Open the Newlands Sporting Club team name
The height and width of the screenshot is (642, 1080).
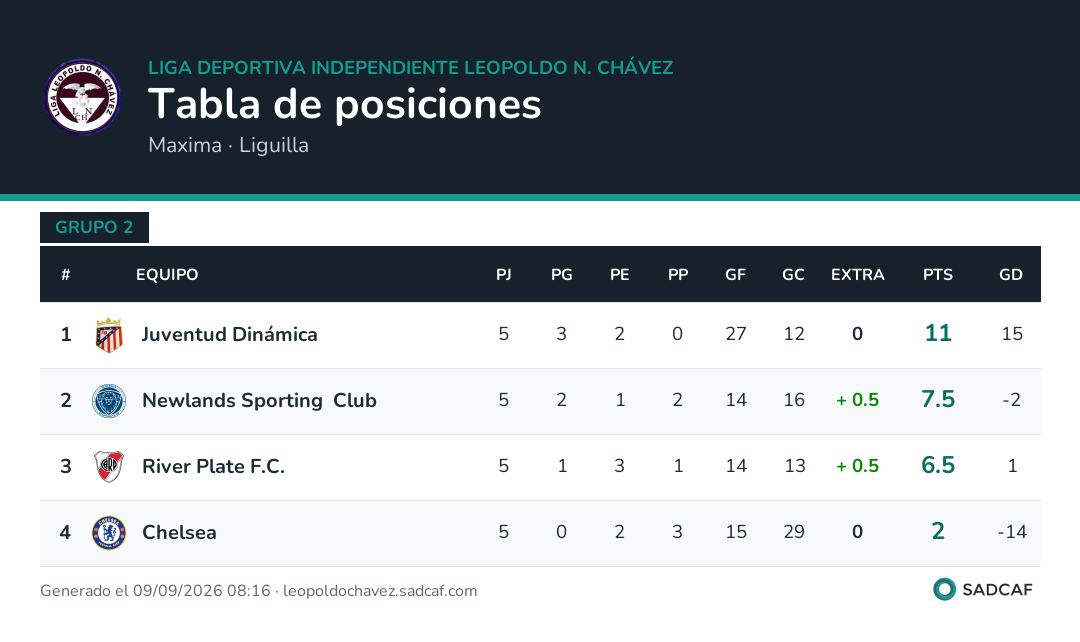(259, 401)
